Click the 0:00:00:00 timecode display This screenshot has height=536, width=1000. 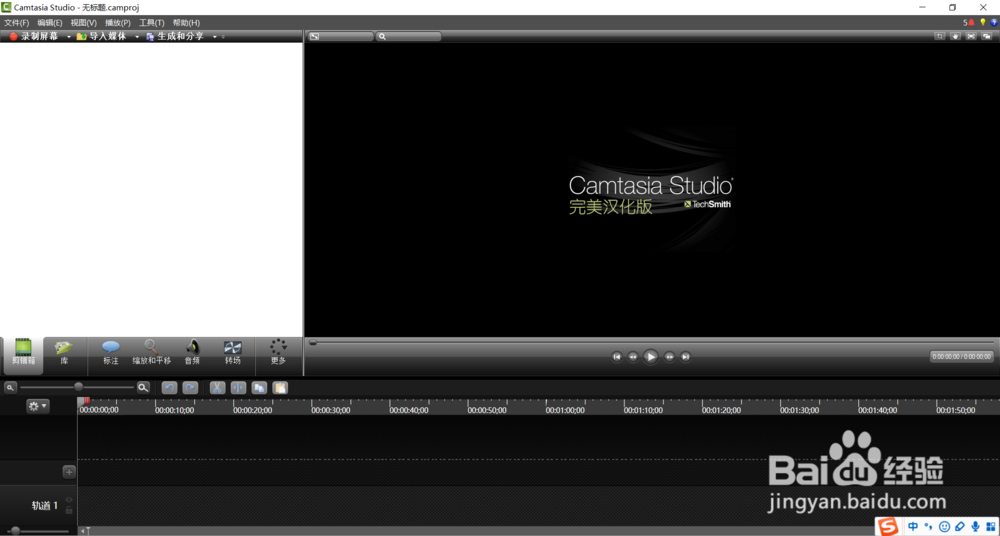962,357
